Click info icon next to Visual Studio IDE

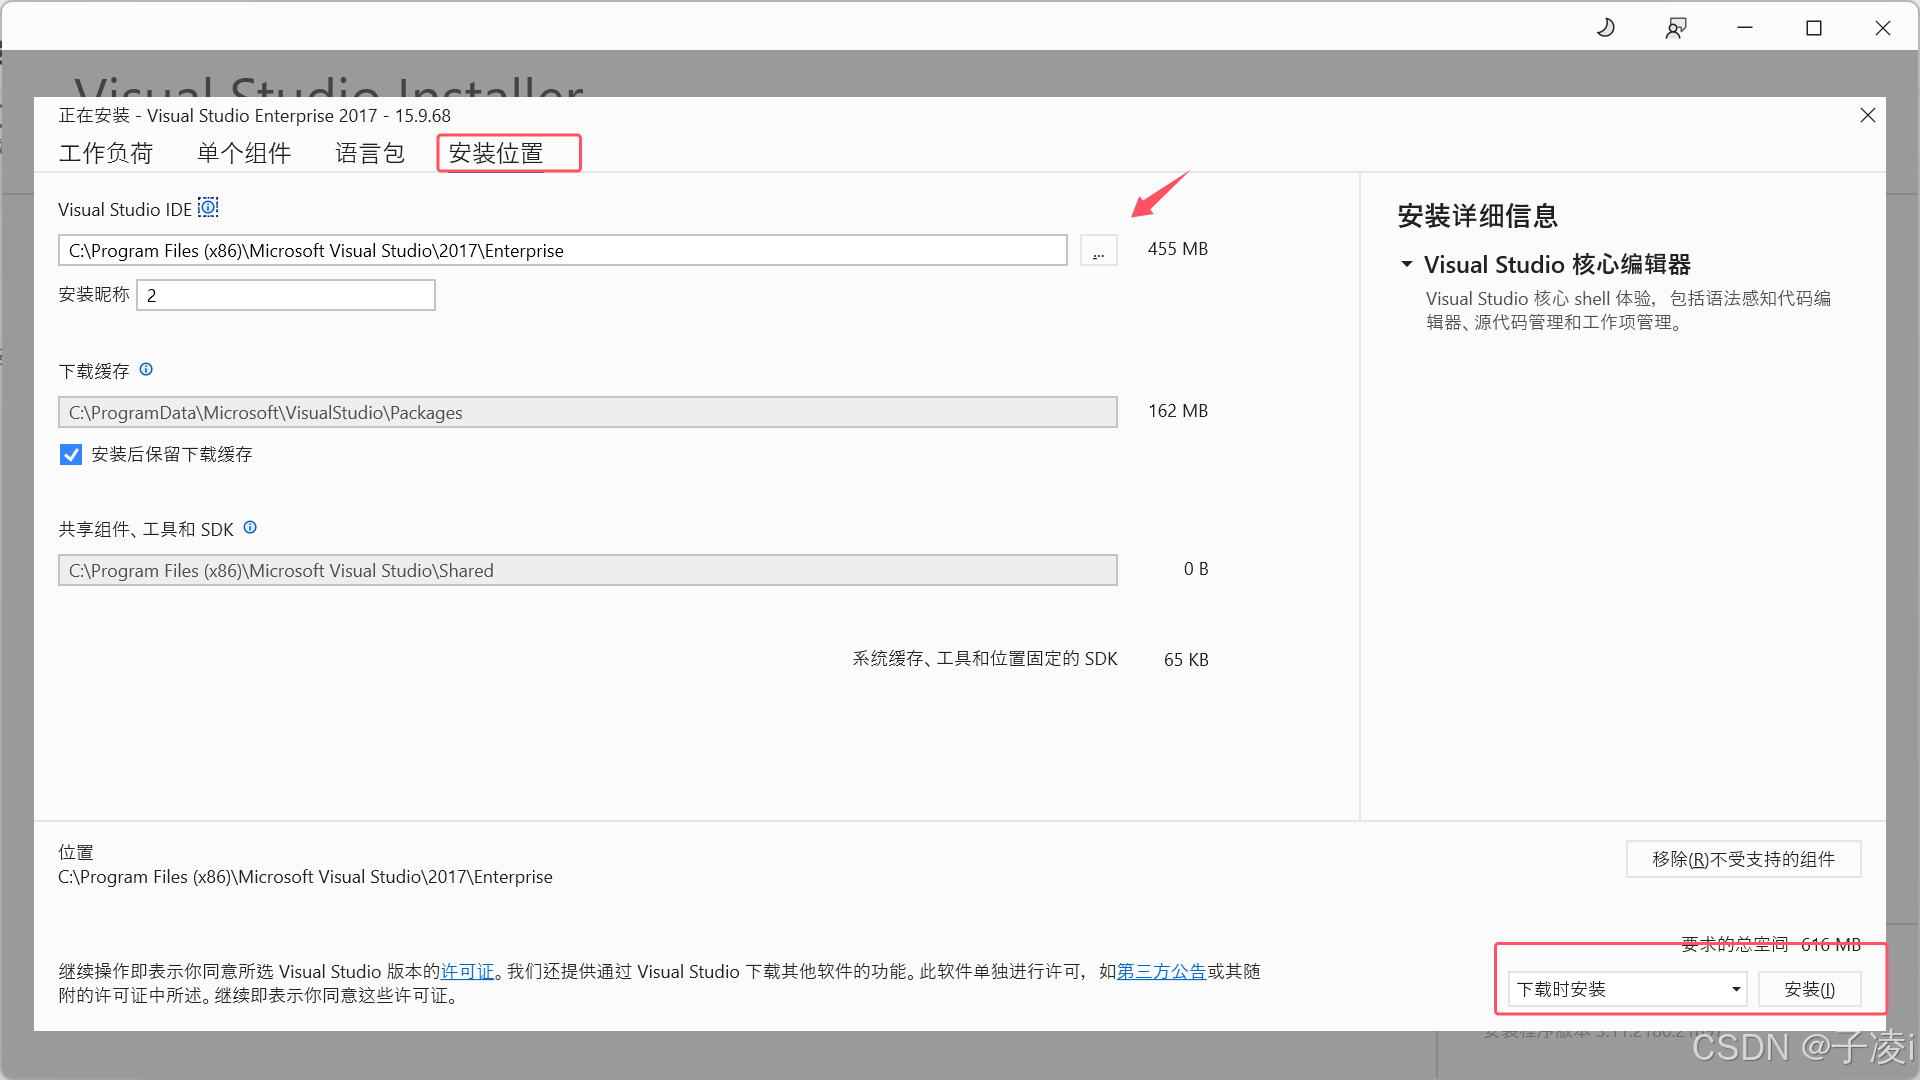click(x=208, y=207)
